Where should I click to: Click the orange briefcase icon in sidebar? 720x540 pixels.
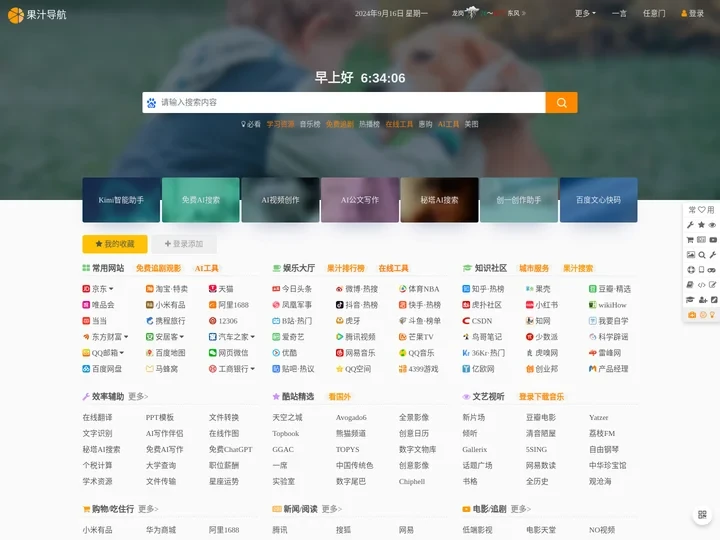[692, 315]
